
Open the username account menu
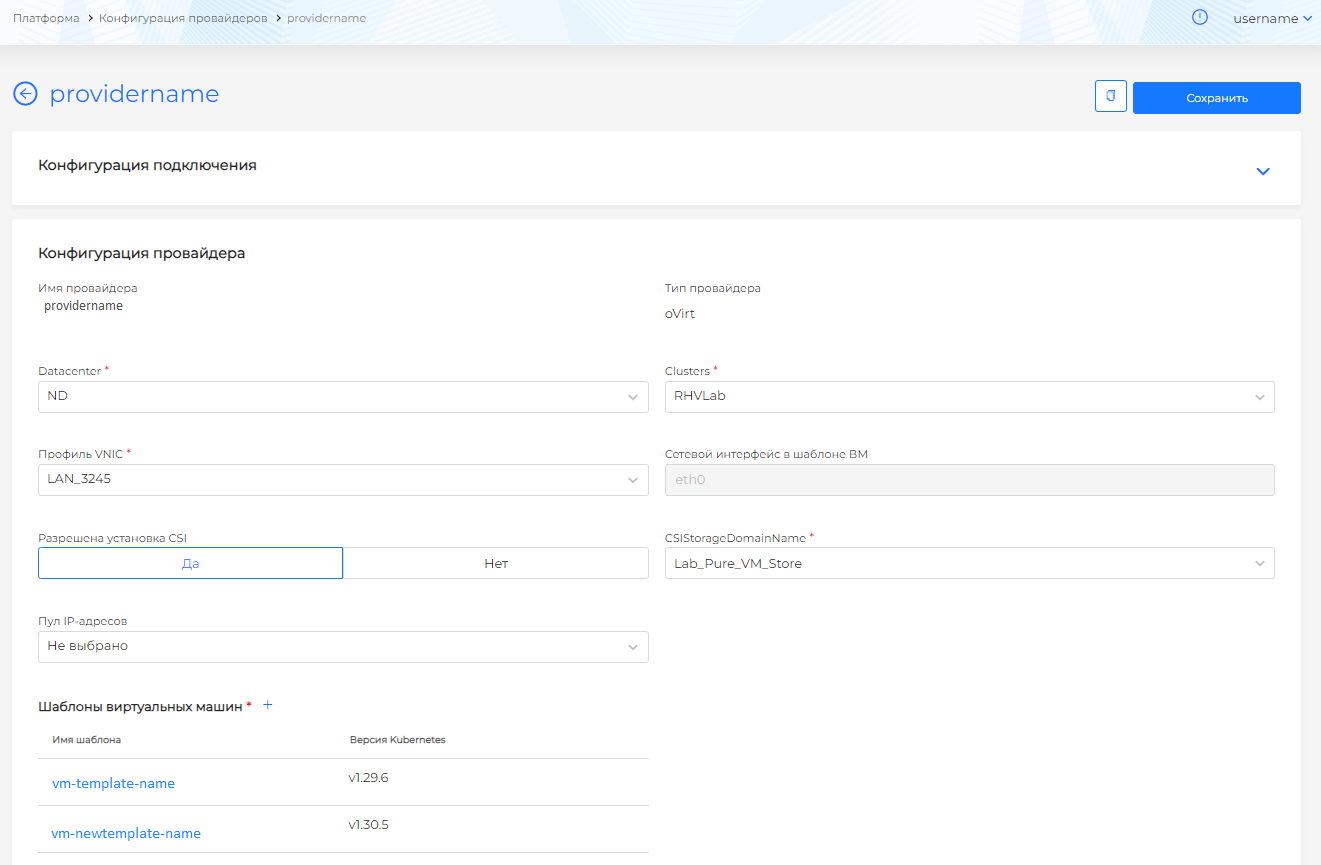[x=1271, y=18]
